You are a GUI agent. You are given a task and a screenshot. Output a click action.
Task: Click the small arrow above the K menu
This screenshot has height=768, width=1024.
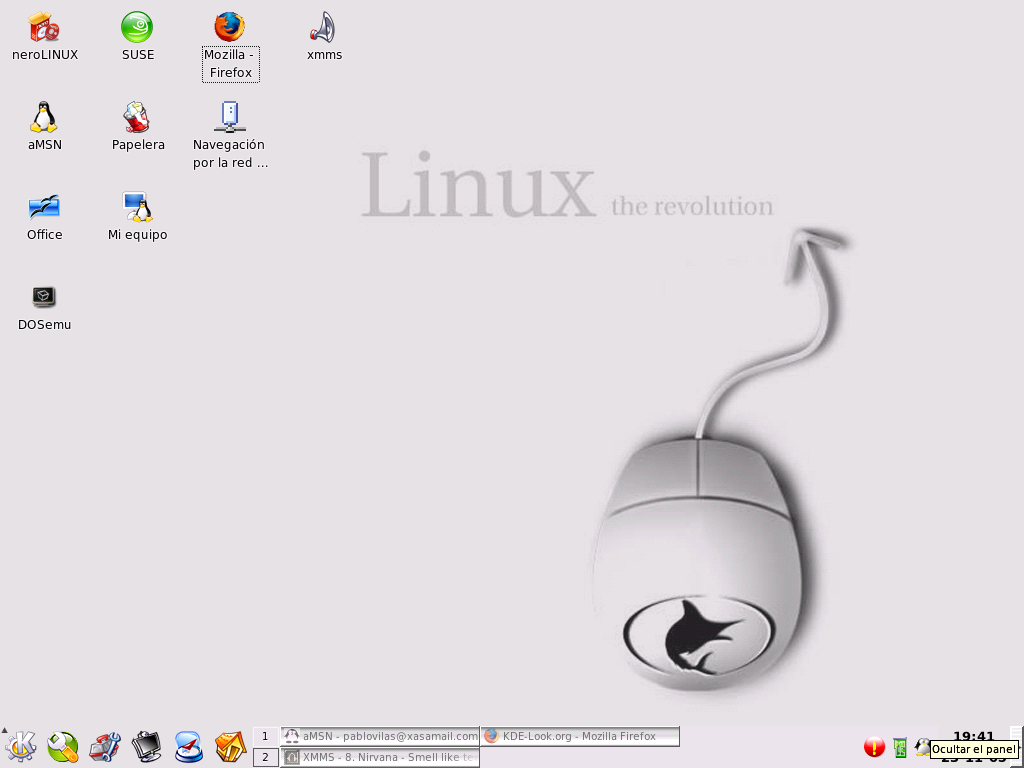click(x=5, y=730)
